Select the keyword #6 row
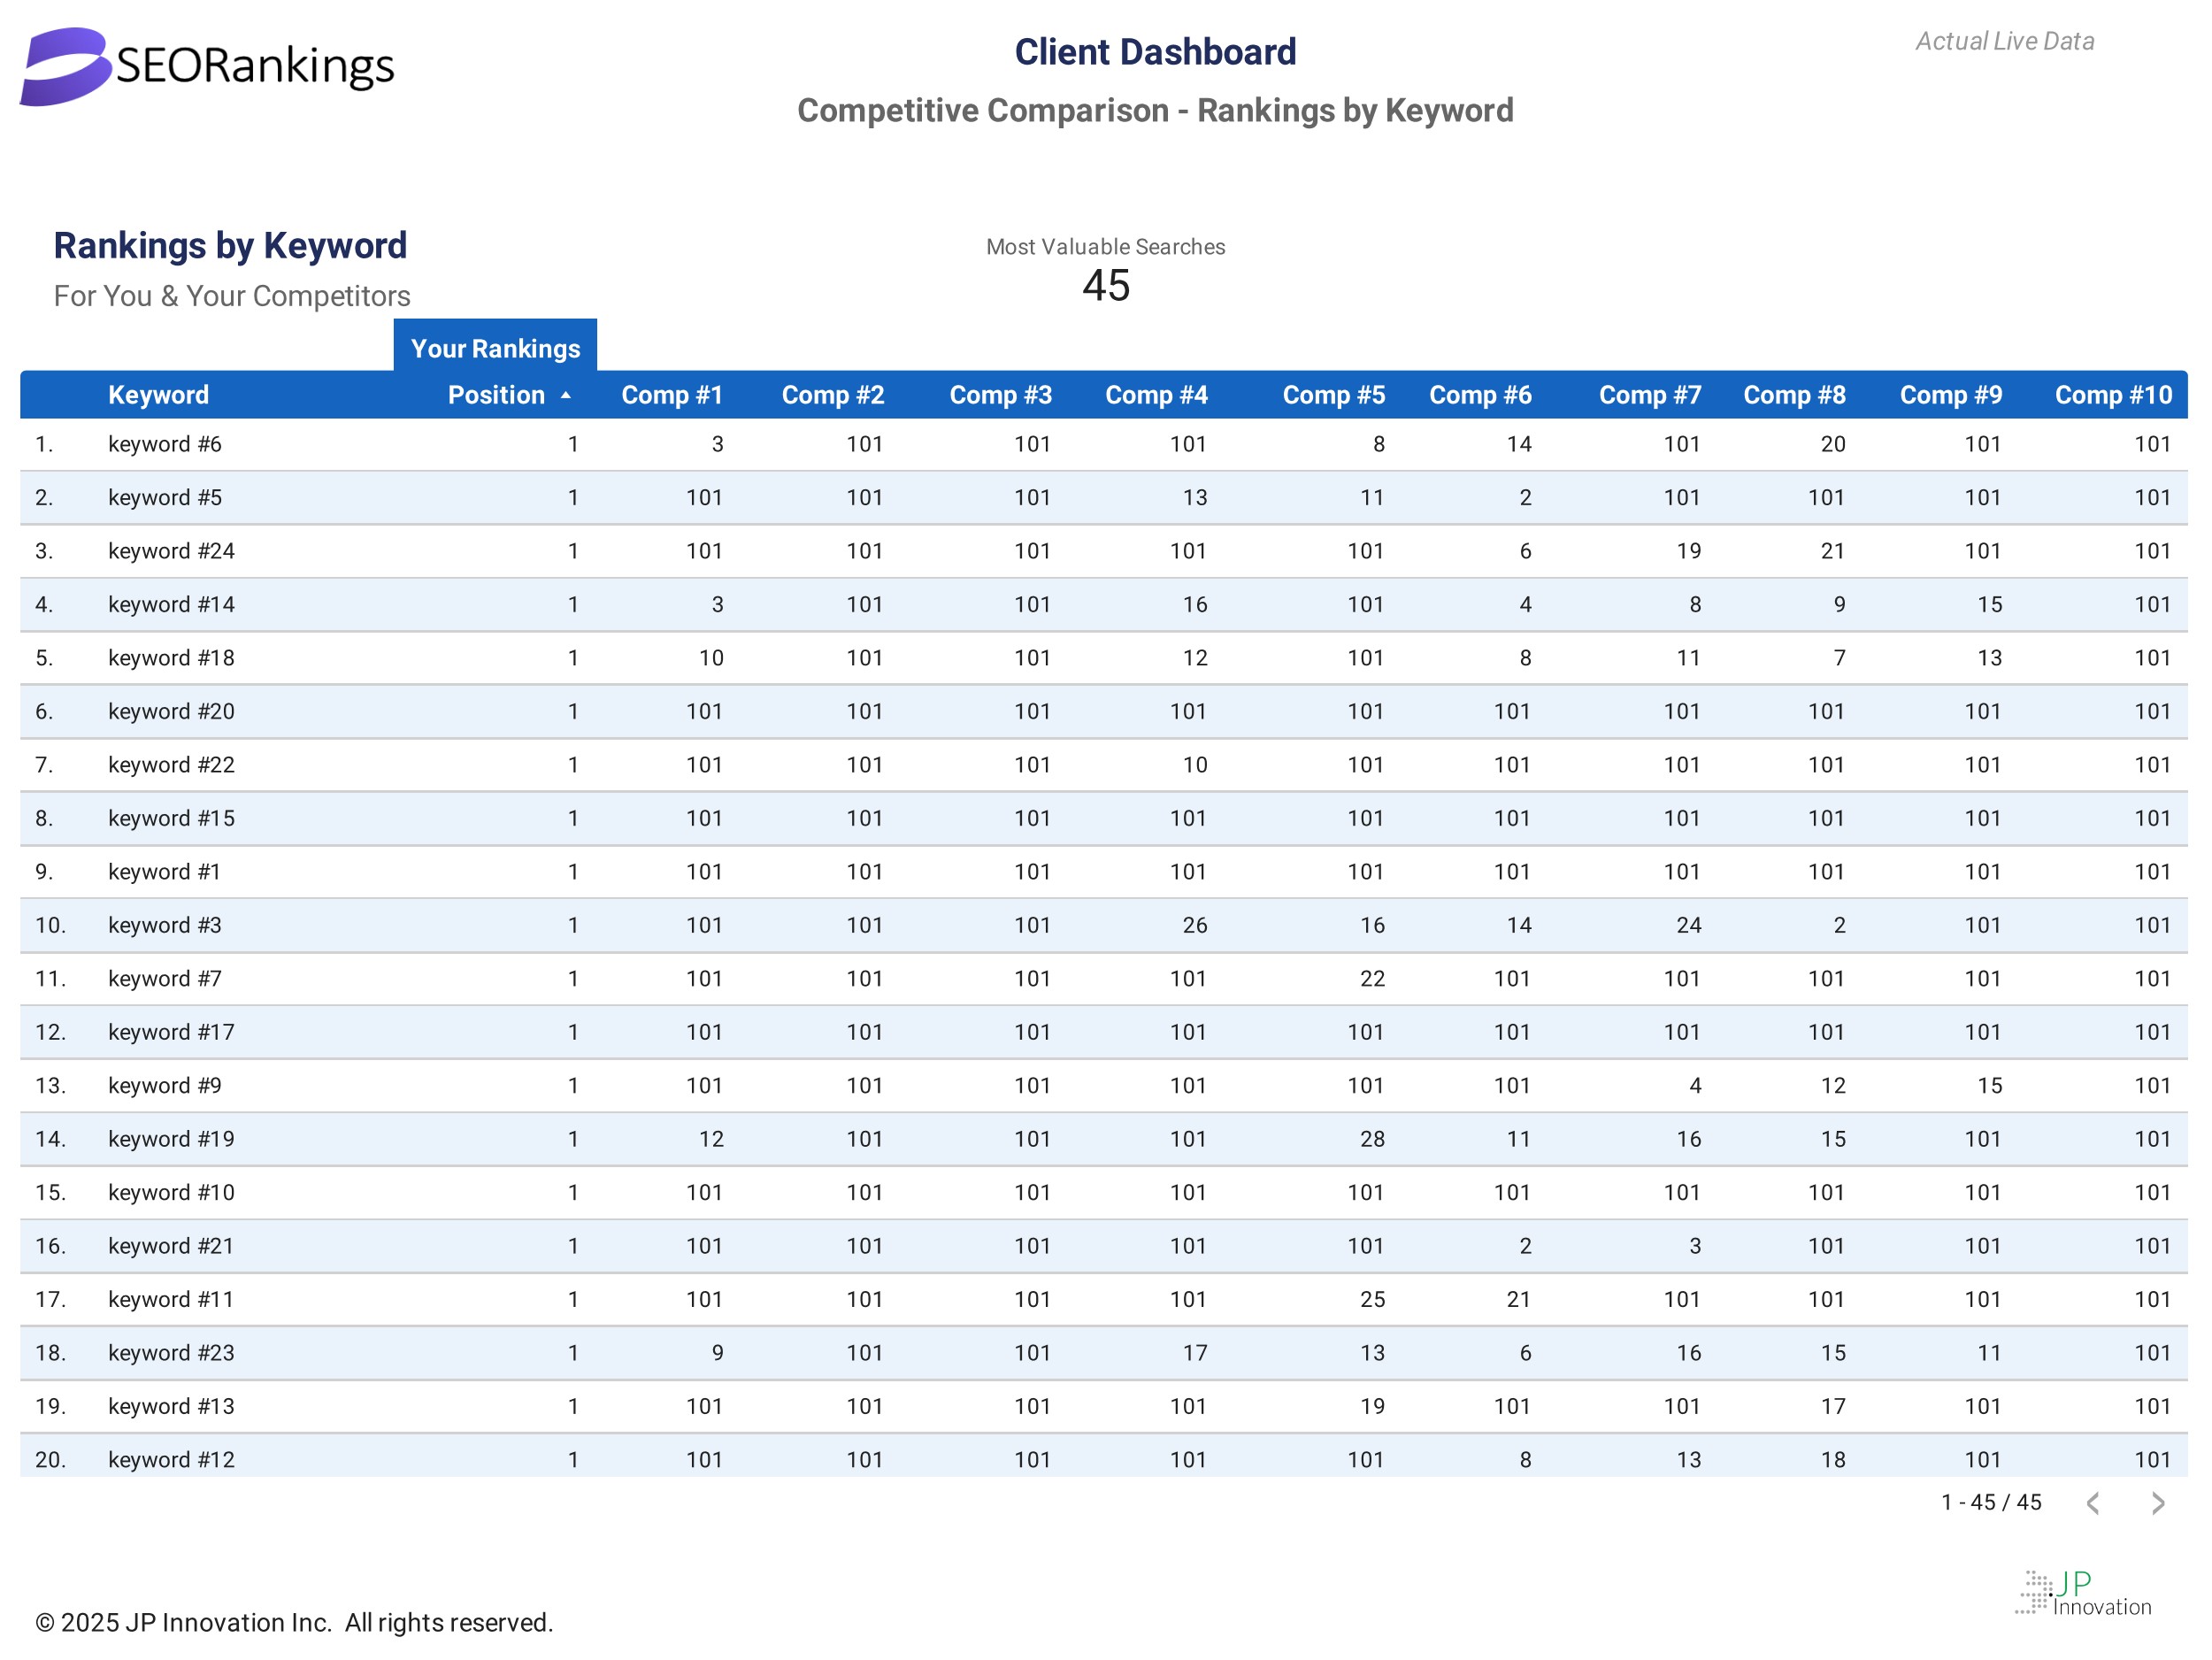 [x=165, y=444]
